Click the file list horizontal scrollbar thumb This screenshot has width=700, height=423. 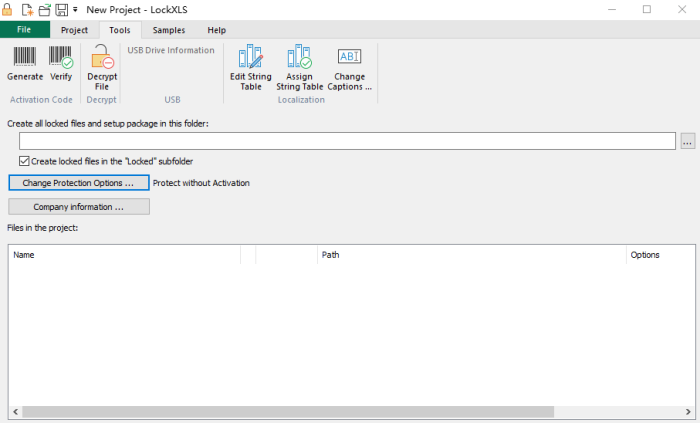[288, 411]
